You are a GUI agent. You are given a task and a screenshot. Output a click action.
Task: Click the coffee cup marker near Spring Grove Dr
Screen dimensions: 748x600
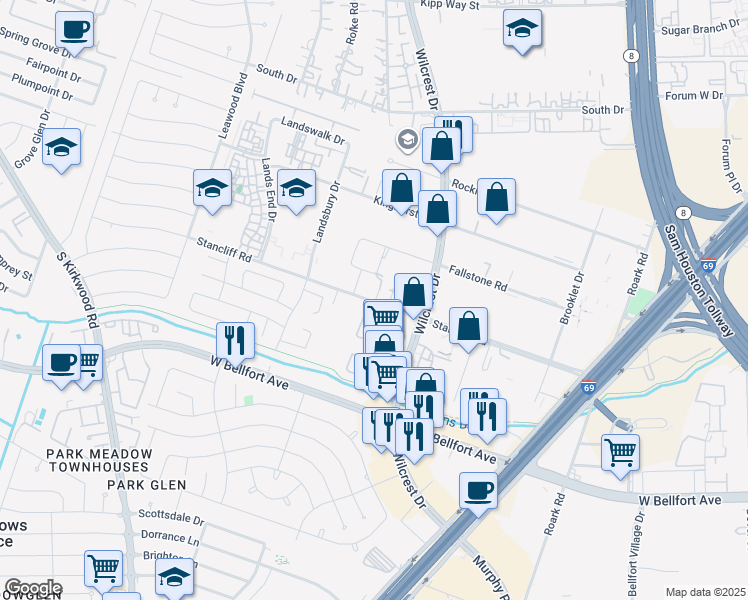pyautogui.click(x=73, y=29)
